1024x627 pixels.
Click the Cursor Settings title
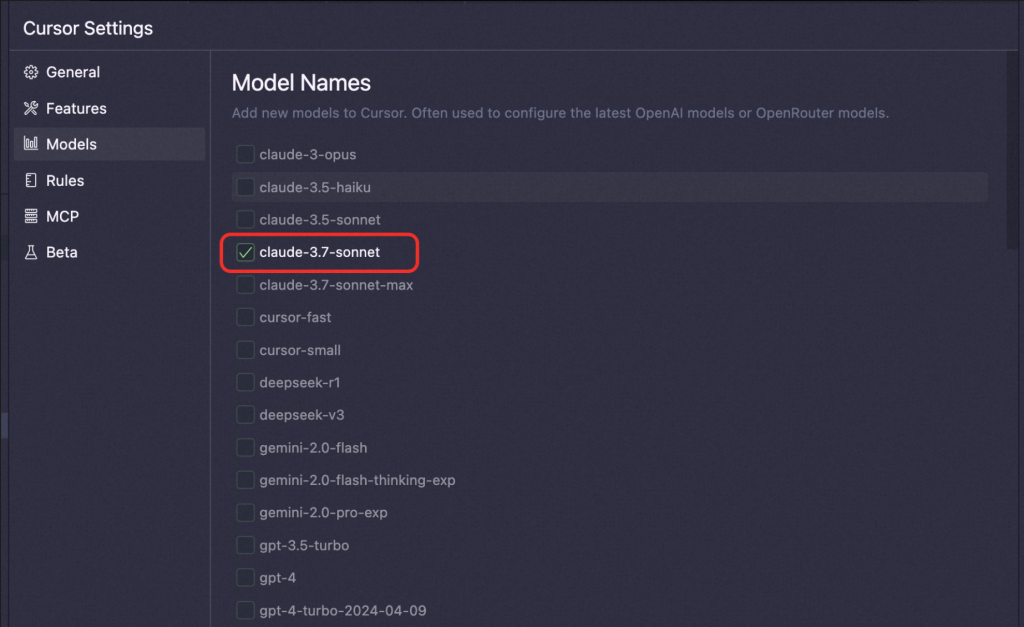coord(88,28)
